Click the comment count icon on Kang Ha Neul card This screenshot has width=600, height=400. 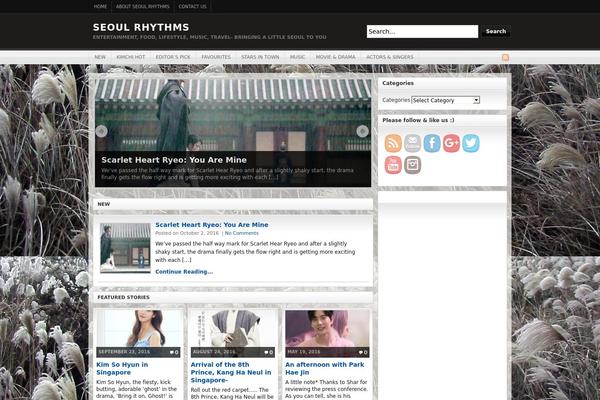tap(269, 352)
